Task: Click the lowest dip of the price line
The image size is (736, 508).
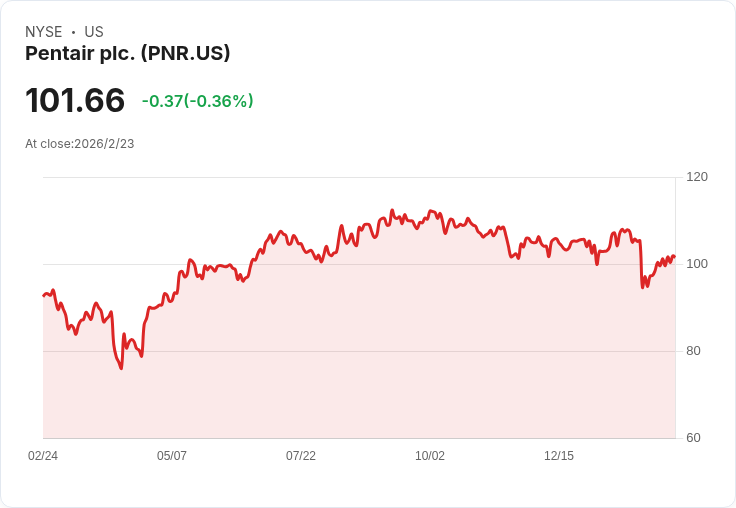Action: [x=122, y=368]
